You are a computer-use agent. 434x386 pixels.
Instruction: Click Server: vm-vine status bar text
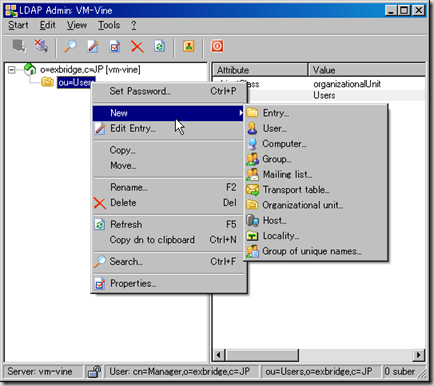coord(40,371)
